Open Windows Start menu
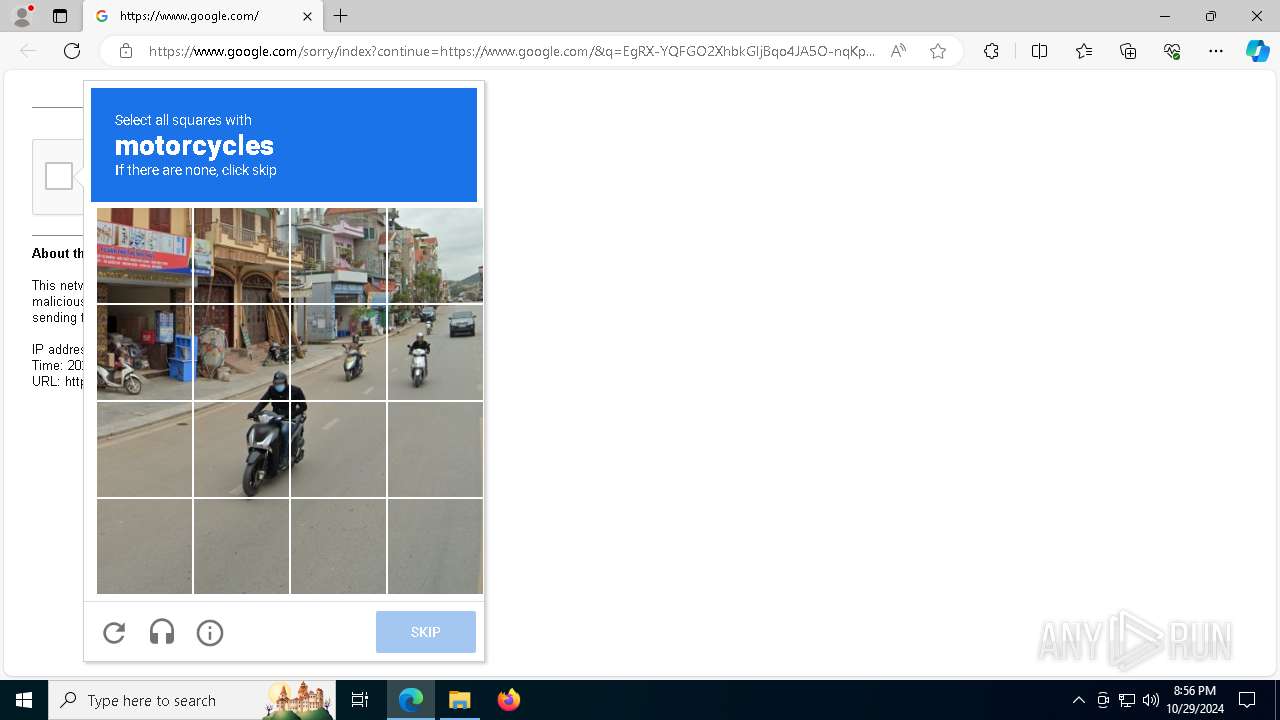 click(24, 700)
